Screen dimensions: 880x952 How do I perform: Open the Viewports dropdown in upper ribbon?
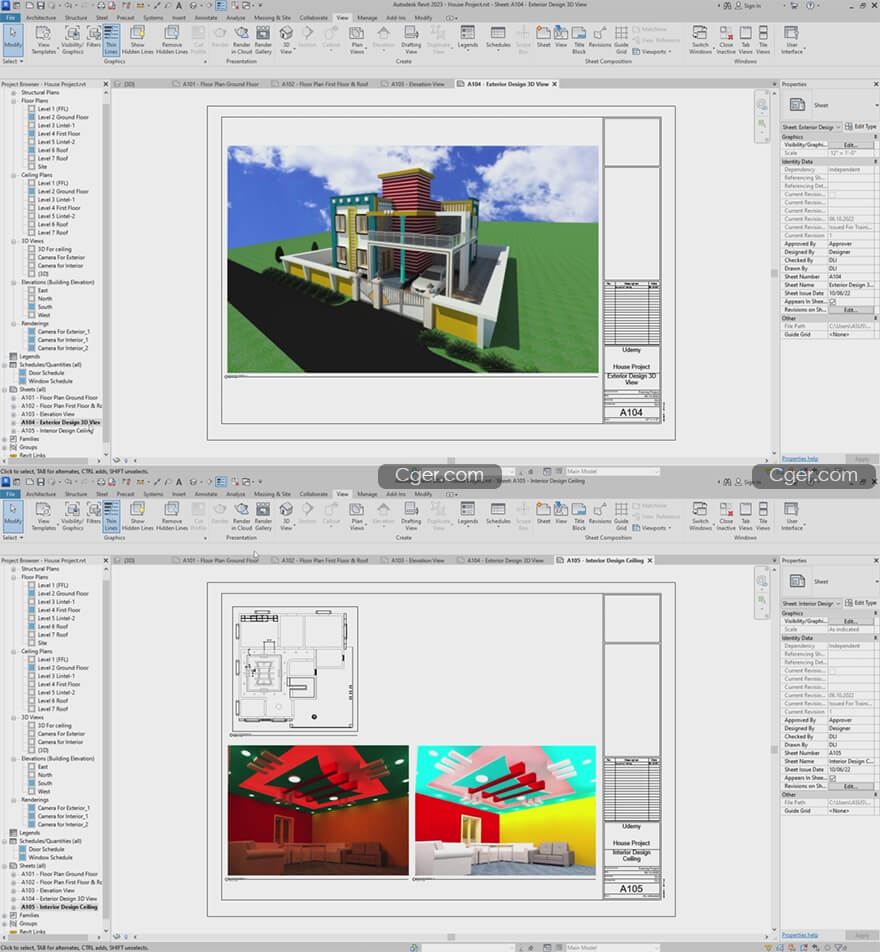(653, 52)
